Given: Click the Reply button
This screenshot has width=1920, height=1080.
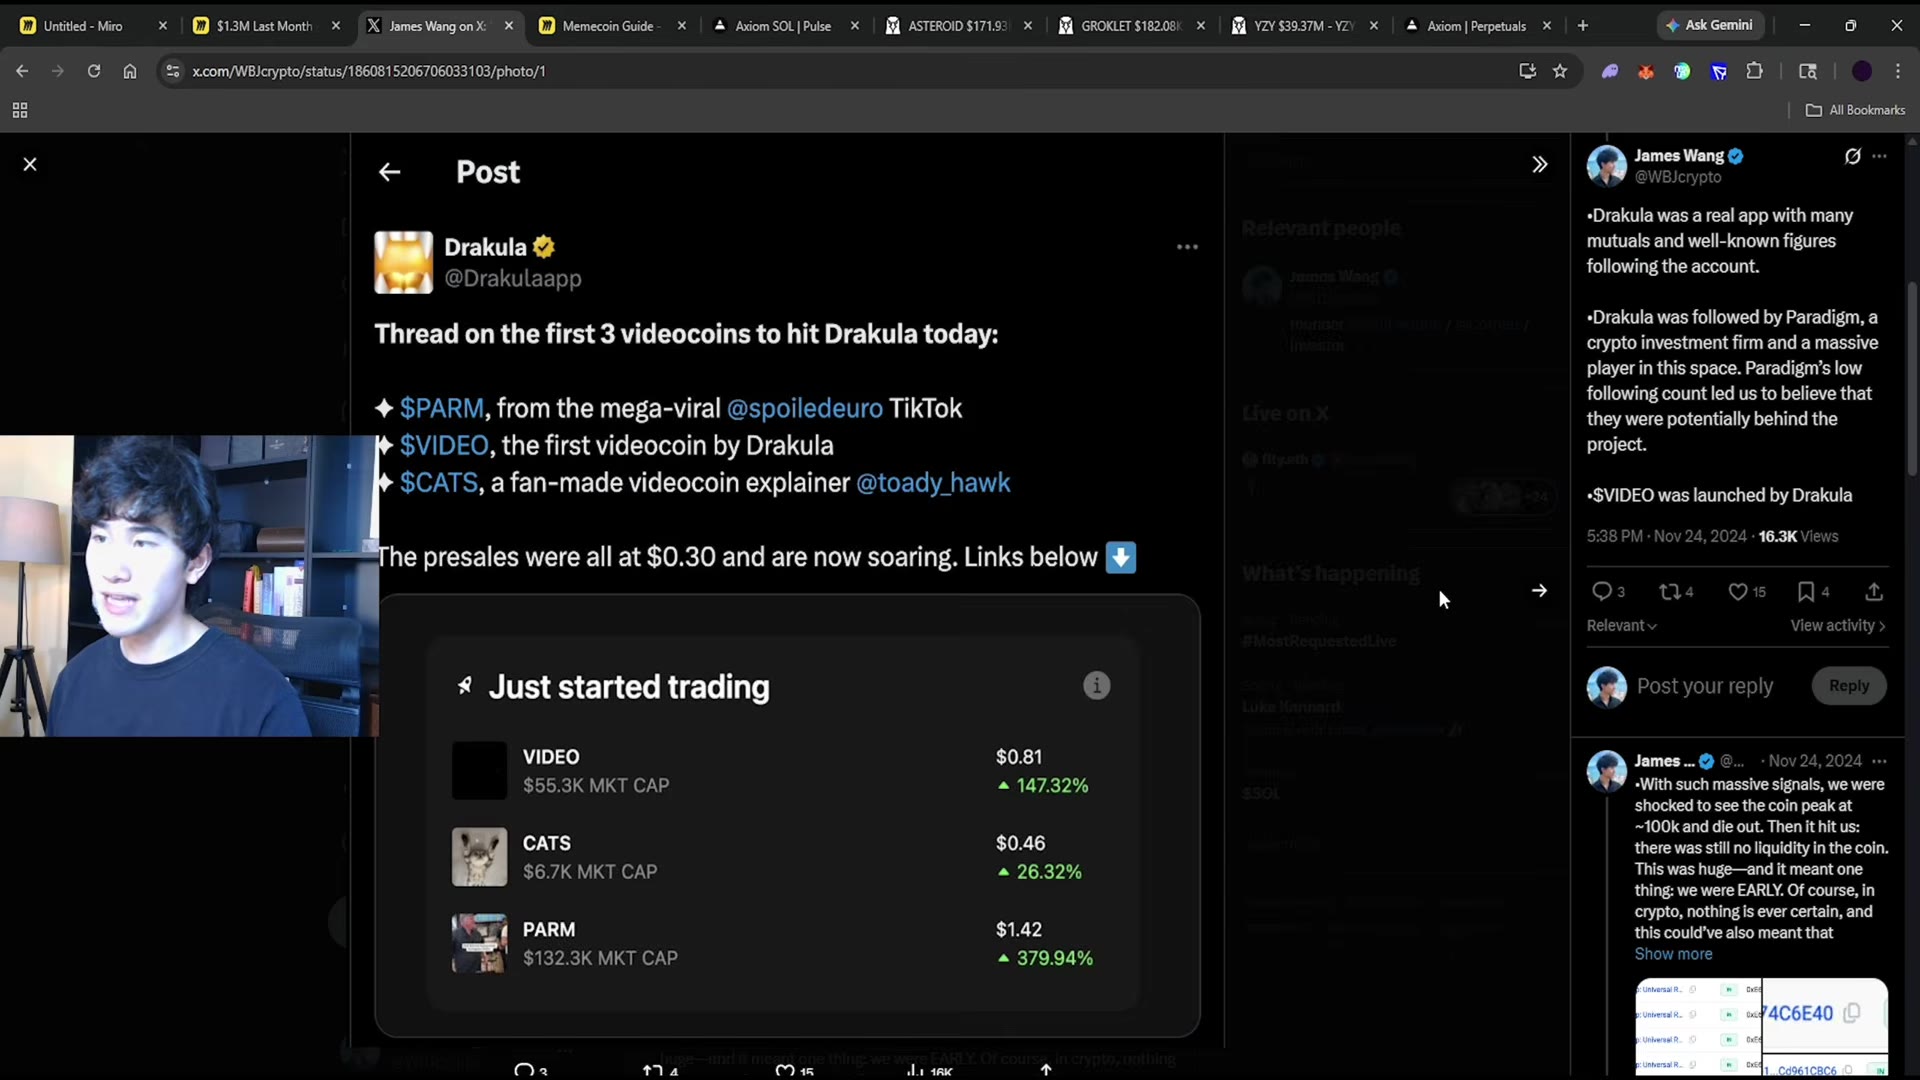Looking at the screenshot, I should point(1849,686).
